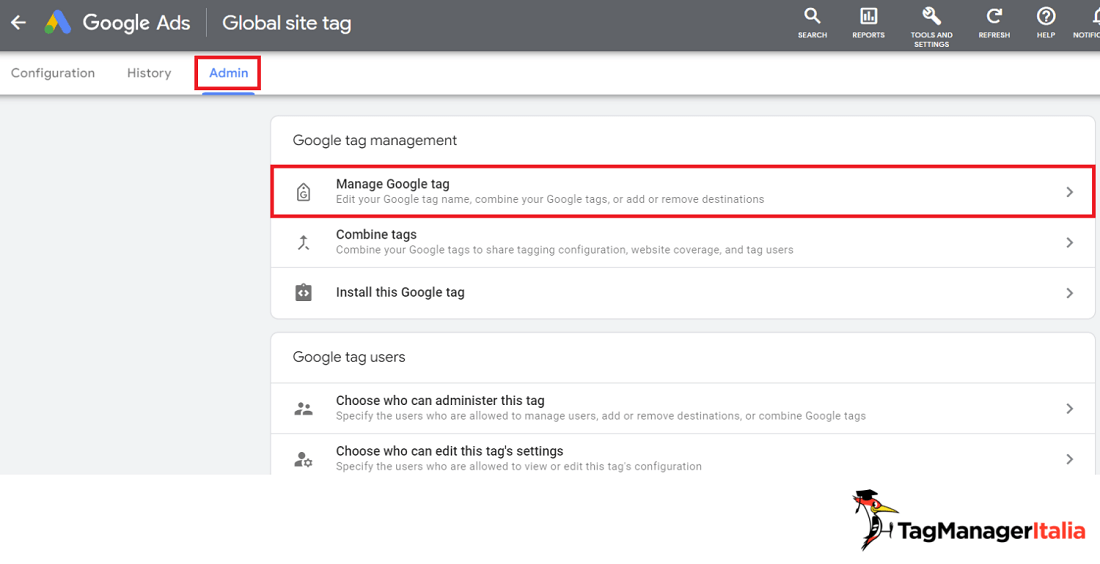The height and width of the screenshot is (564, 1100).
Task: Switch to the History tab
Action: pyautogui.click(x=149, y=73)
